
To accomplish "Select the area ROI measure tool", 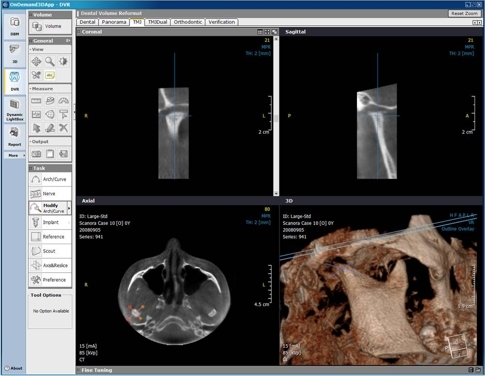I will coord(50,114).
